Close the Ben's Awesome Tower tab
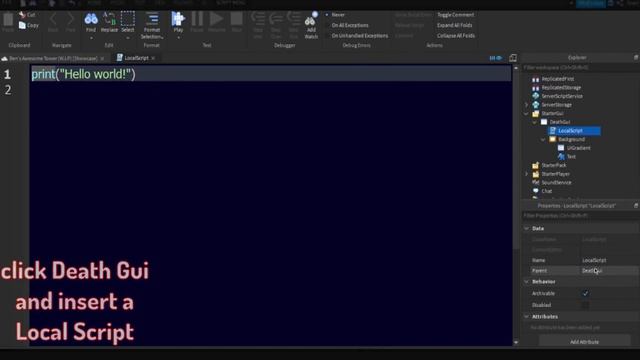 [x=102, y=58]
